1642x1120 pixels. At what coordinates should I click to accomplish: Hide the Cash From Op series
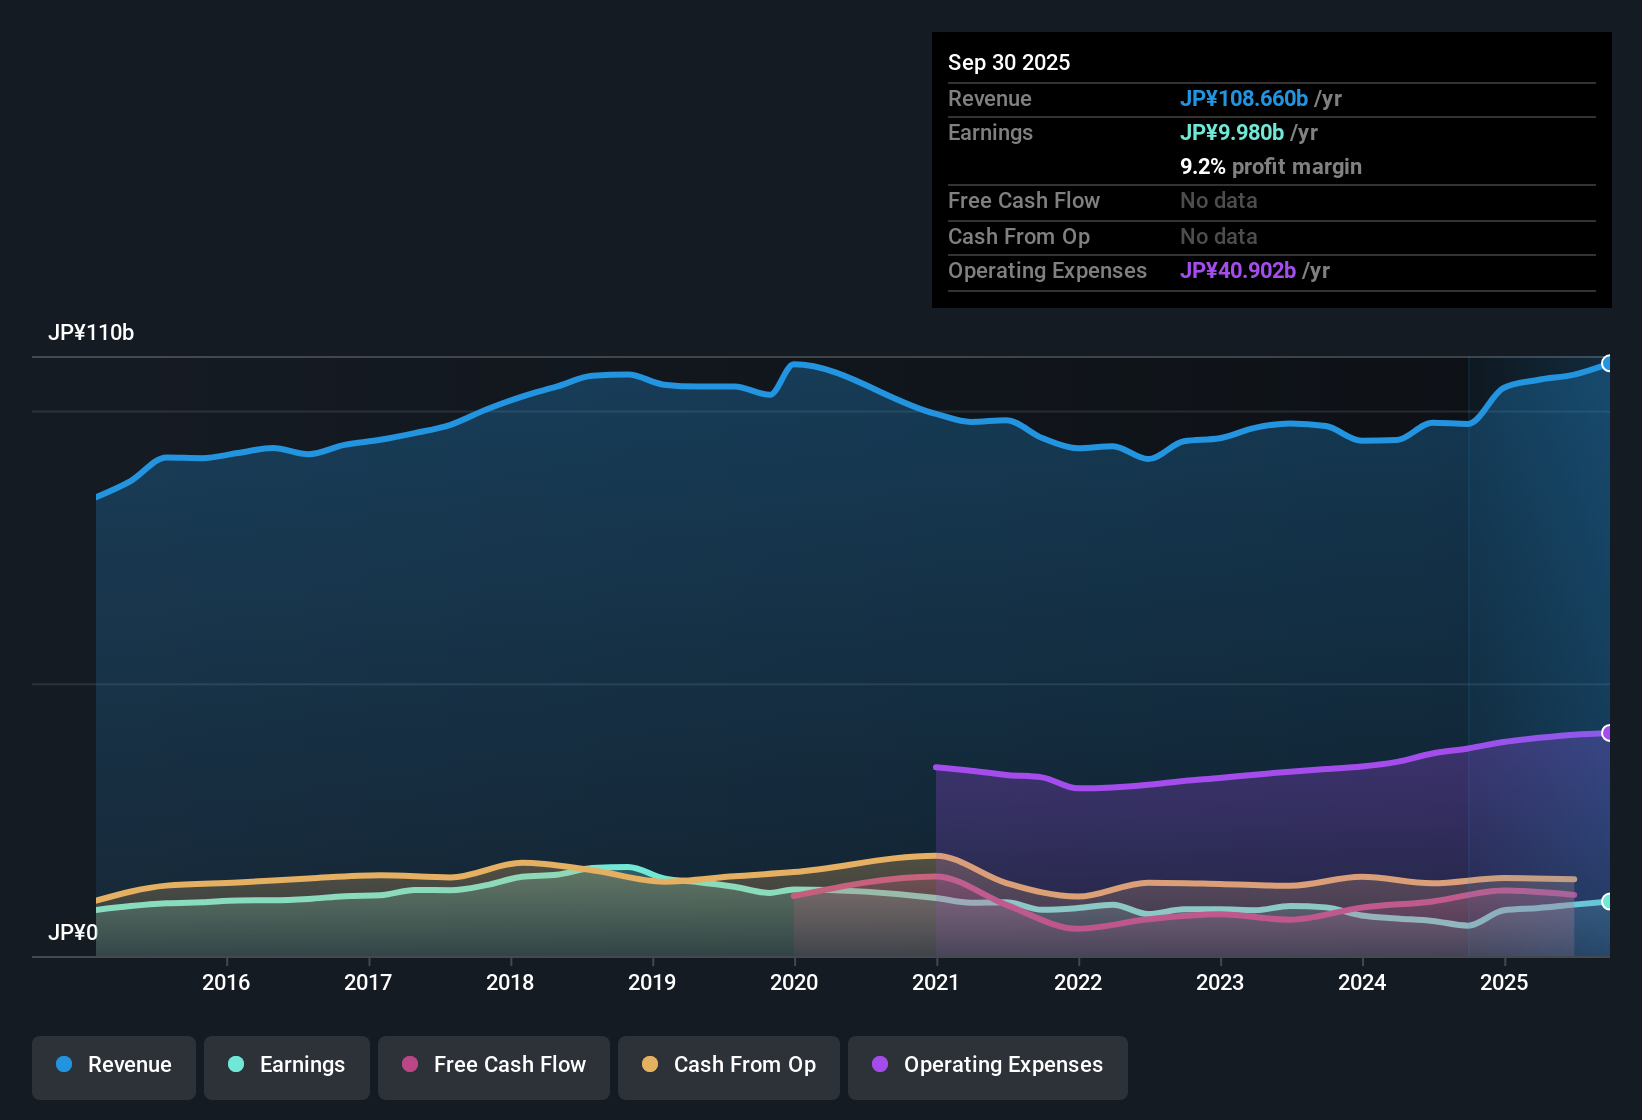click(x=728, y=1065)
